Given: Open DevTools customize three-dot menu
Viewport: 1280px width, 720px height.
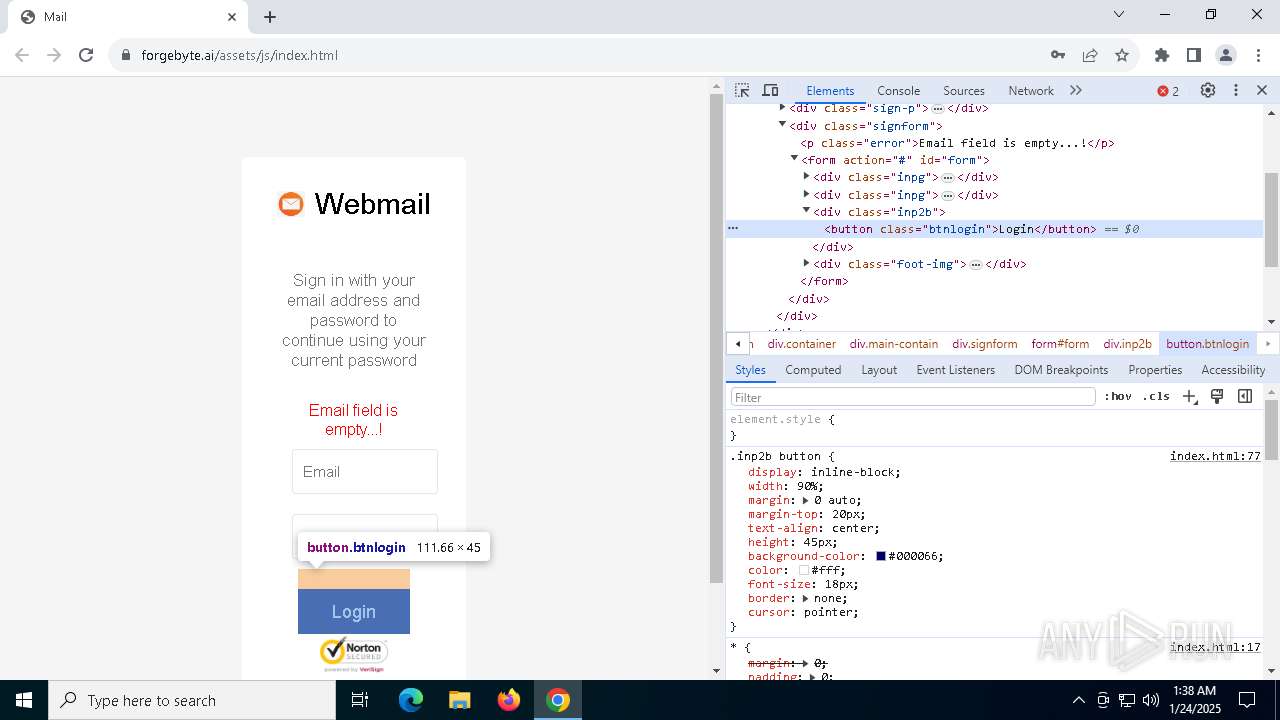Looking at the screenshot, I should pos(1236,90).
